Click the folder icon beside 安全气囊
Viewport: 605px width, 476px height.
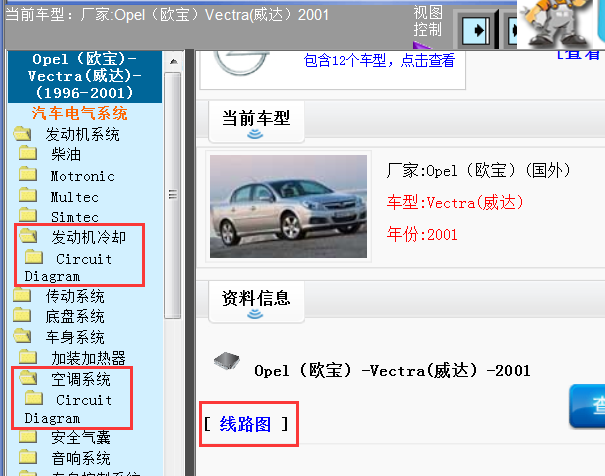(28, 436)
